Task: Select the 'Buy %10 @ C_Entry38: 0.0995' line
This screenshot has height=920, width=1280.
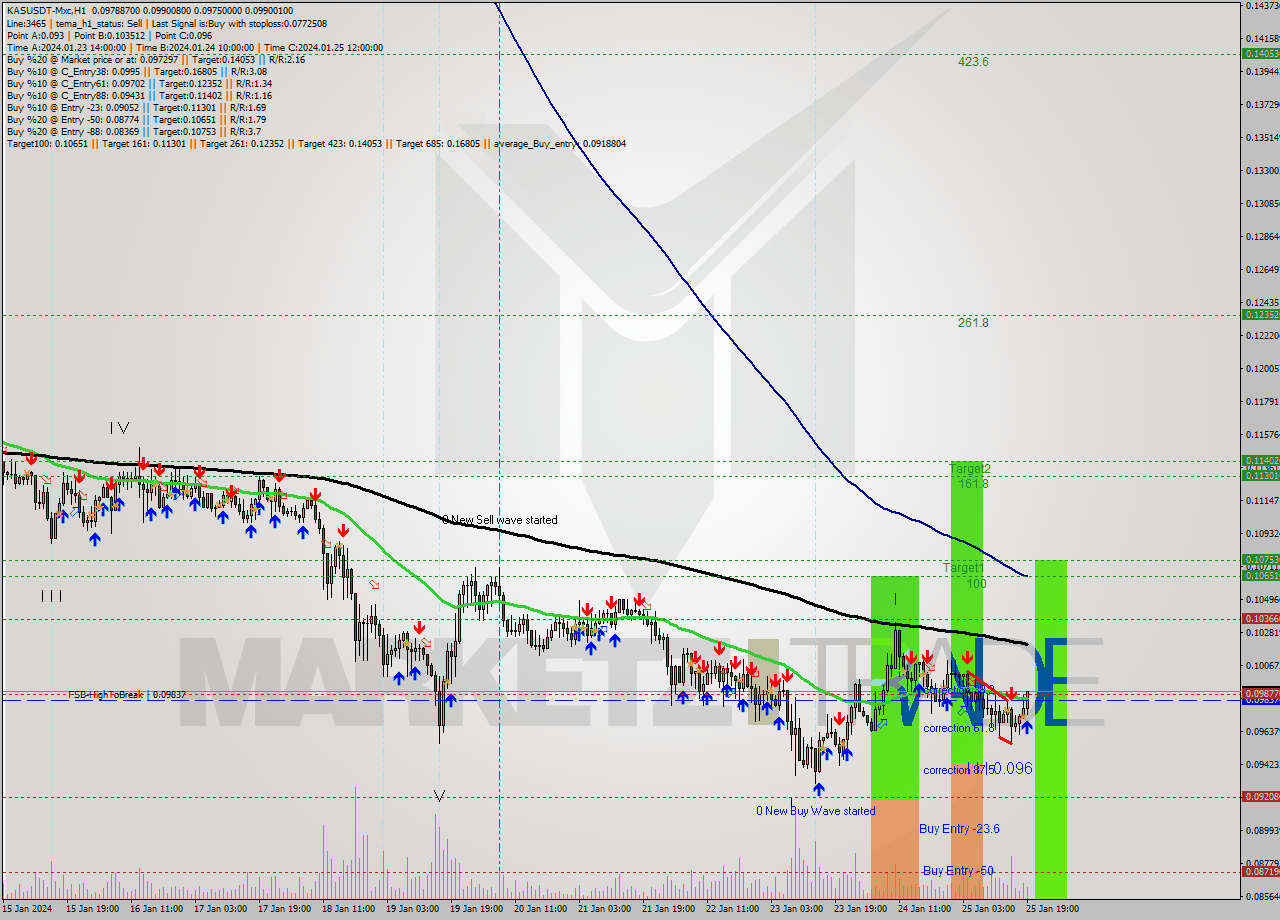Action: pyautogui.click(x=137, y=71)
